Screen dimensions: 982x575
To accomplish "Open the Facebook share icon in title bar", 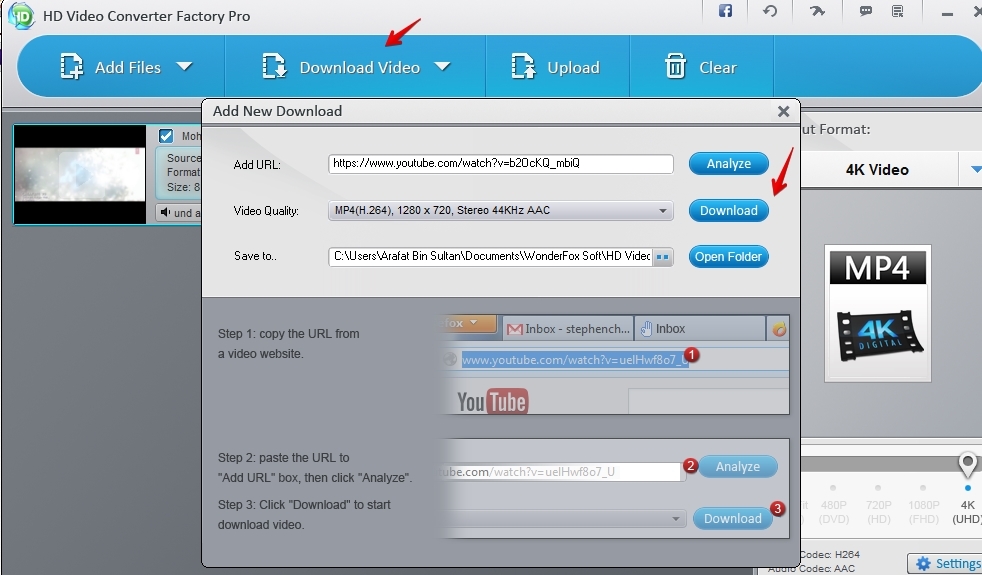I will [725, 11].
